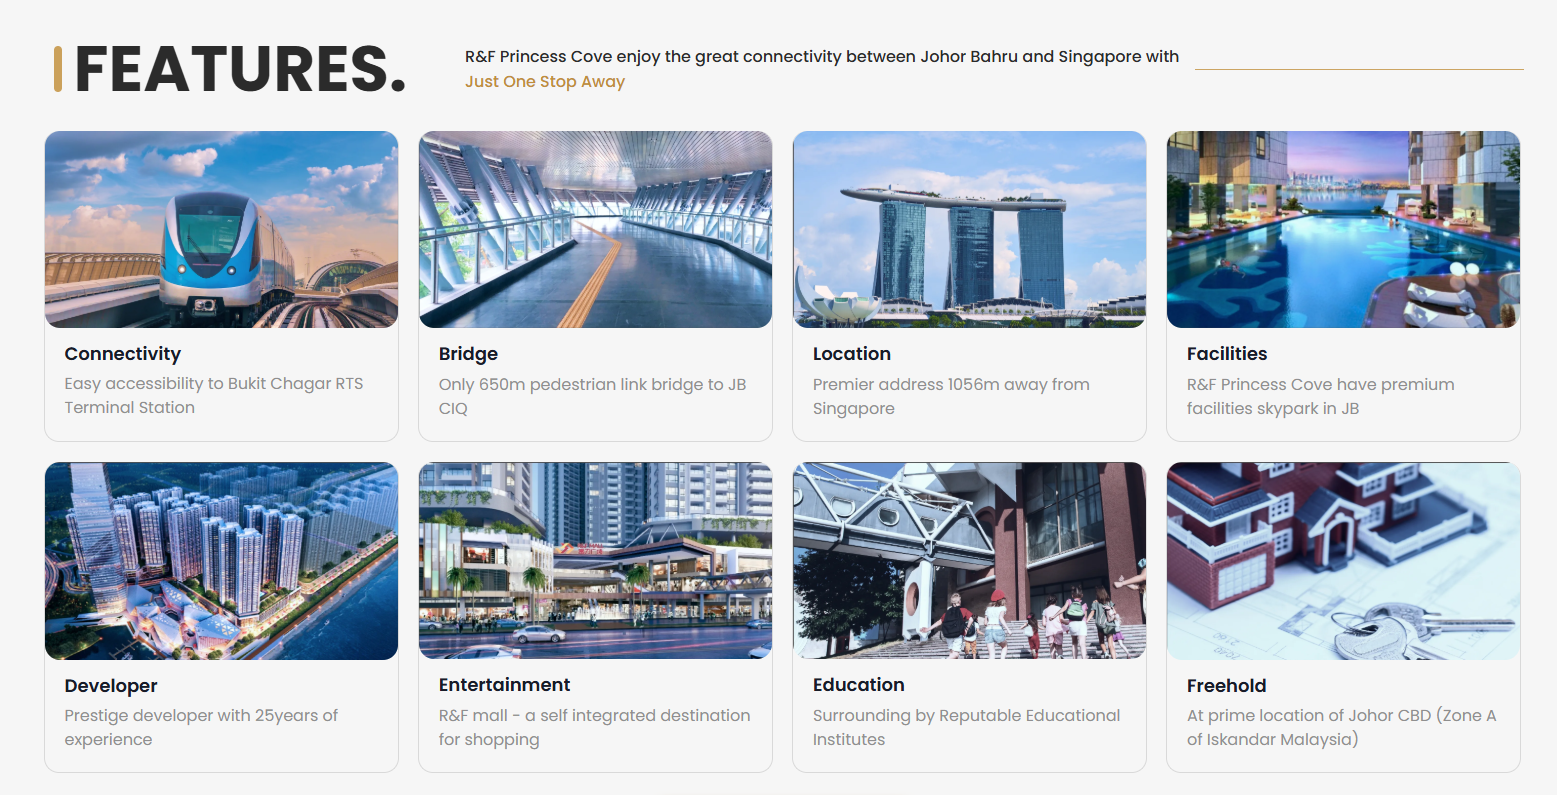Click the Facilities card title
Viewport: 1557px width, 795px height.
pyautogui.click(x=1227, y=354)
